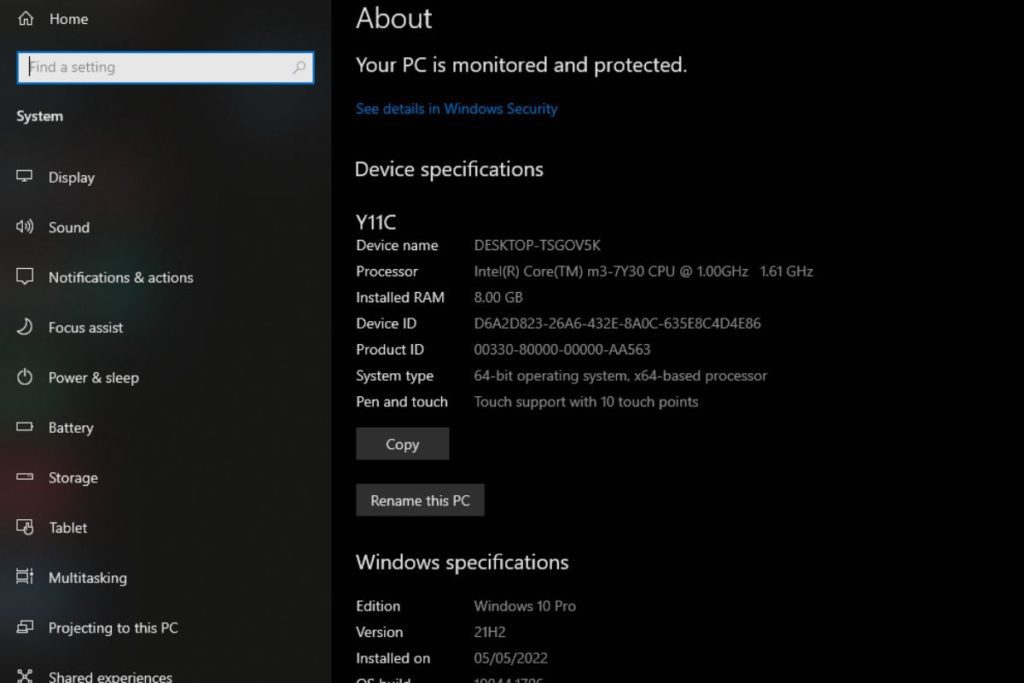
Task: Click the search magnifier icon
Action: click(299, 67)
